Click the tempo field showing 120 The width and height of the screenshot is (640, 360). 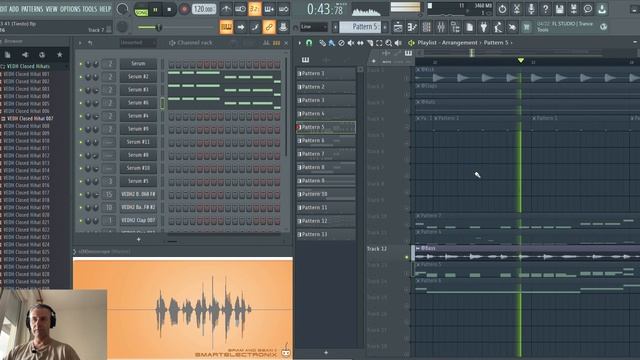(204, 9)
